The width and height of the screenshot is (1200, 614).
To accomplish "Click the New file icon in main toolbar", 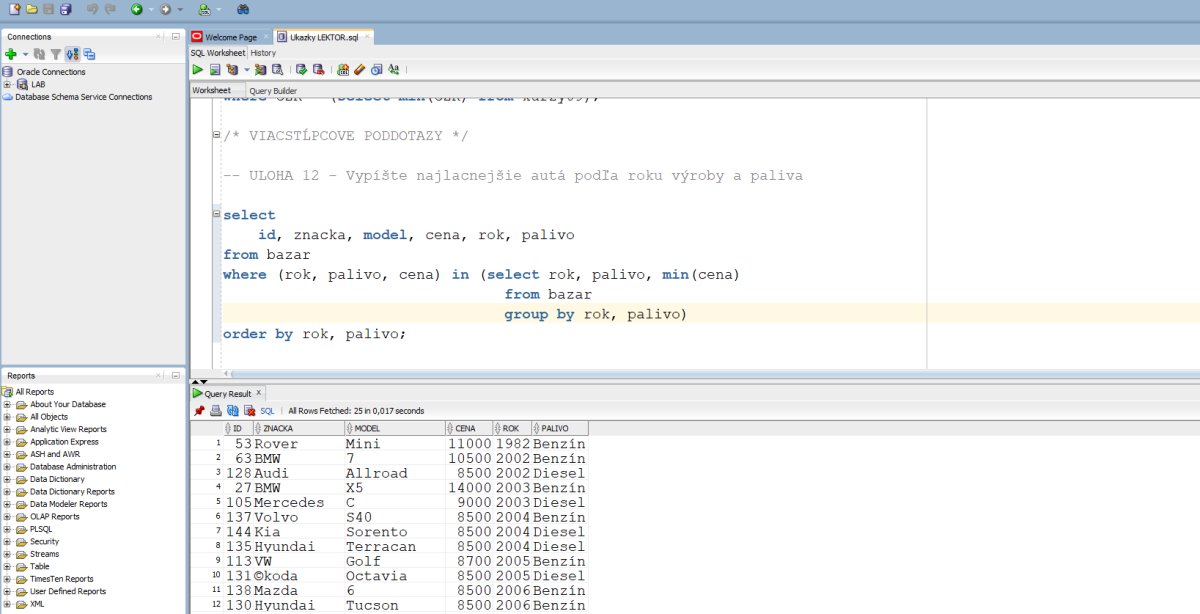I will (14, 9).
